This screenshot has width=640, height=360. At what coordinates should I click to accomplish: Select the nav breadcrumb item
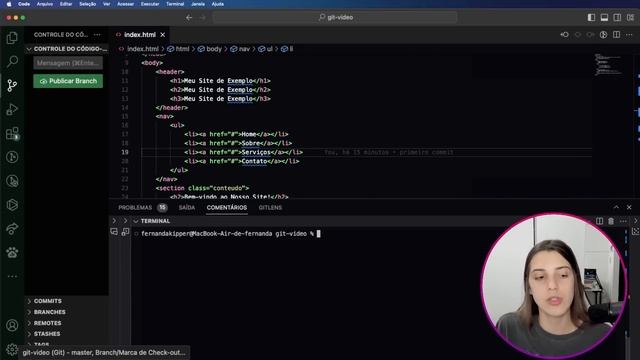(244, 49)
